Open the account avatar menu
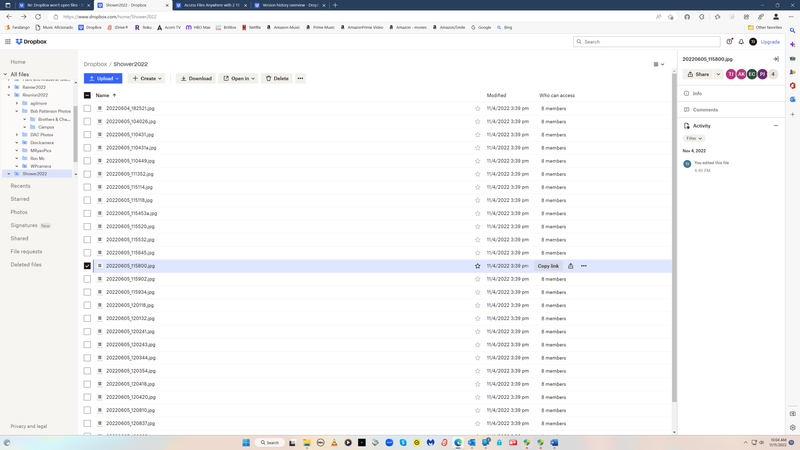The width and height of the screenshot is (800, 450). point(753,42)
